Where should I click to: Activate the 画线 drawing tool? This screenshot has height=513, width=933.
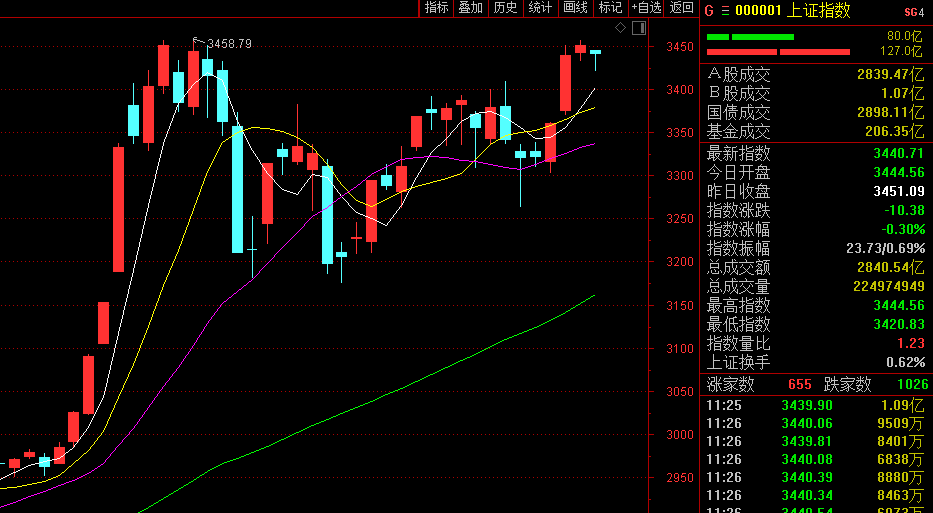575,8
